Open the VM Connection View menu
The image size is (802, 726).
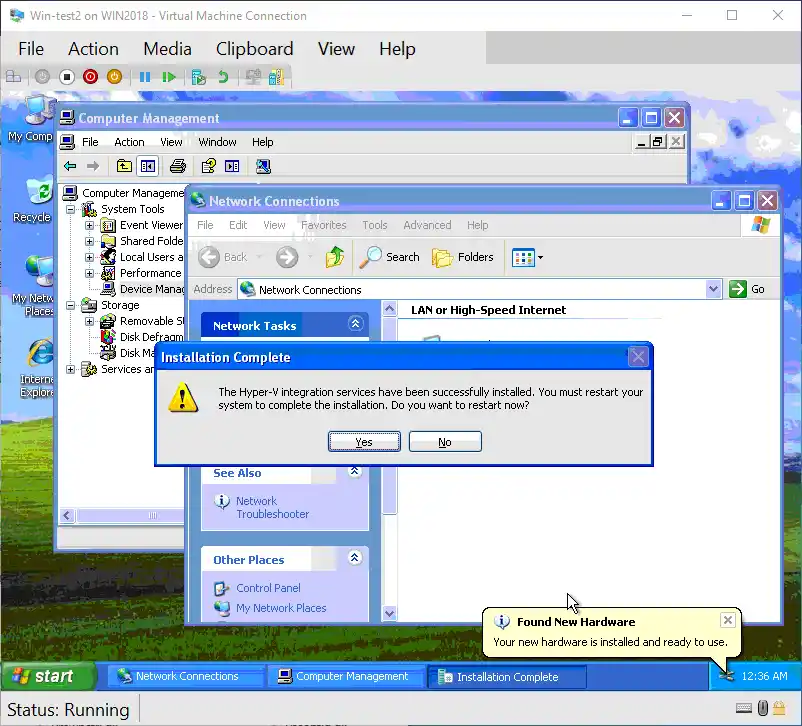tap(336, 49)
